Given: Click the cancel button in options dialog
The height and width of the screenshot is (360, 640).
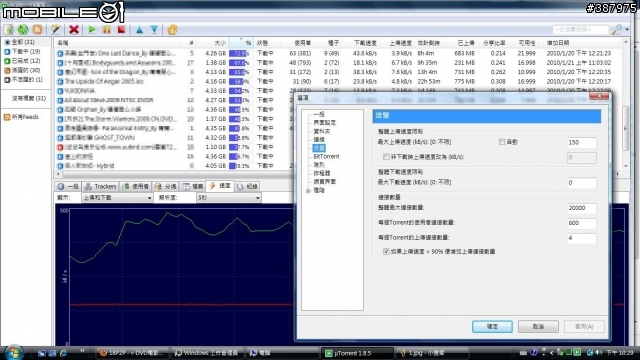Looking at the screenshot, I should (x=538, y=327).
